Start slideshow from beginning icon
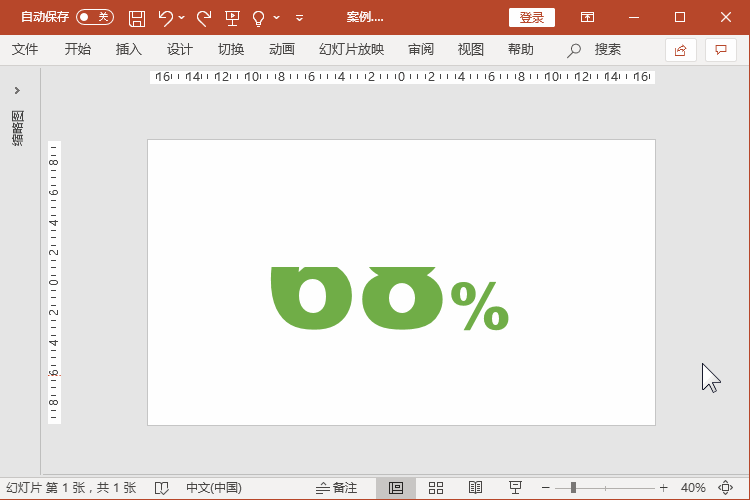750x500 pixels. click(232, 18)
